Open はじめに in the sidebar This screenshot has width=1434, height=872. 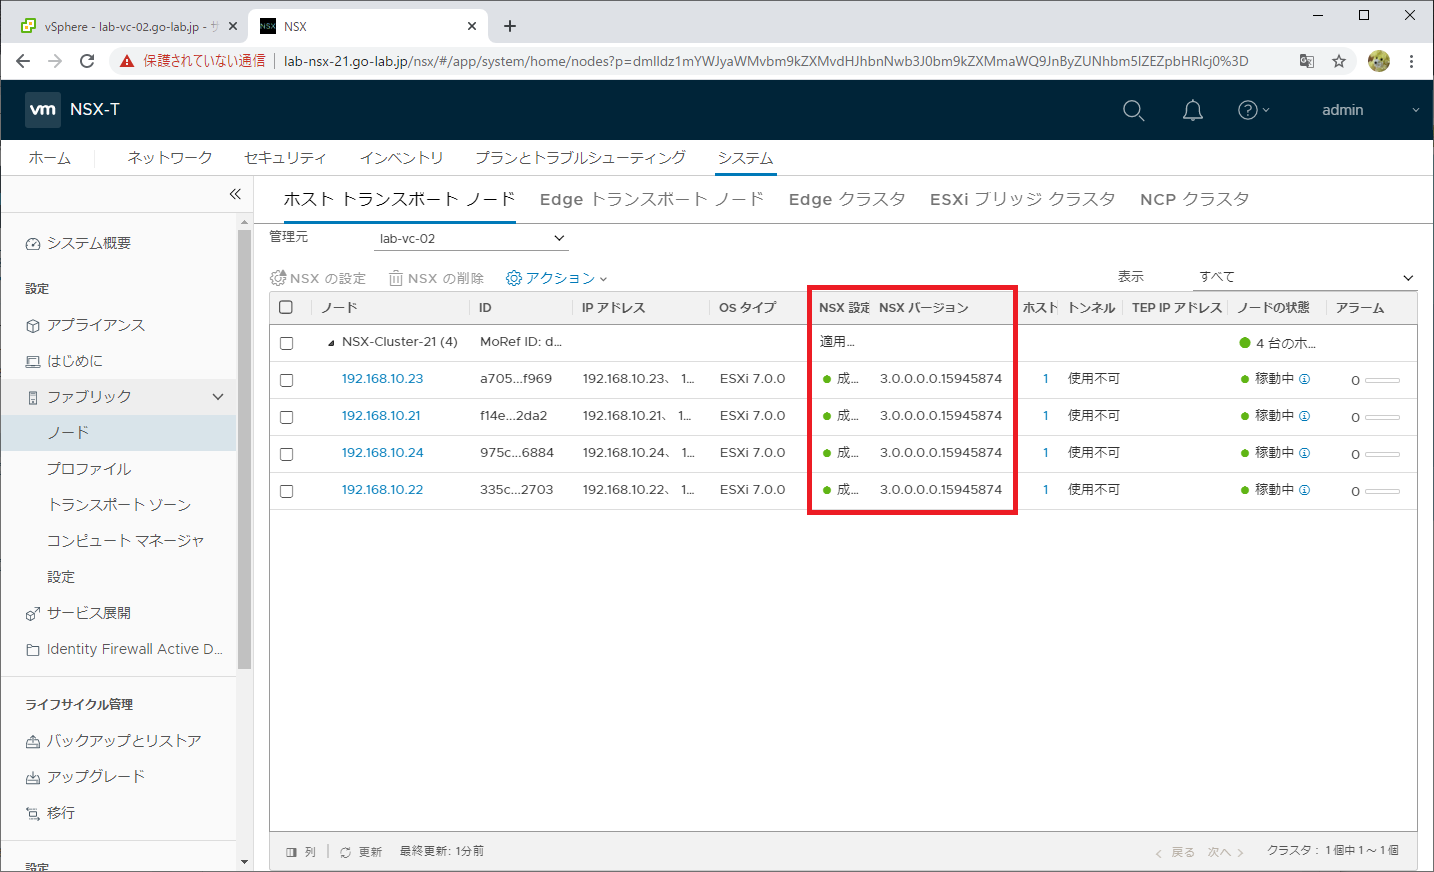coord(75,361)
